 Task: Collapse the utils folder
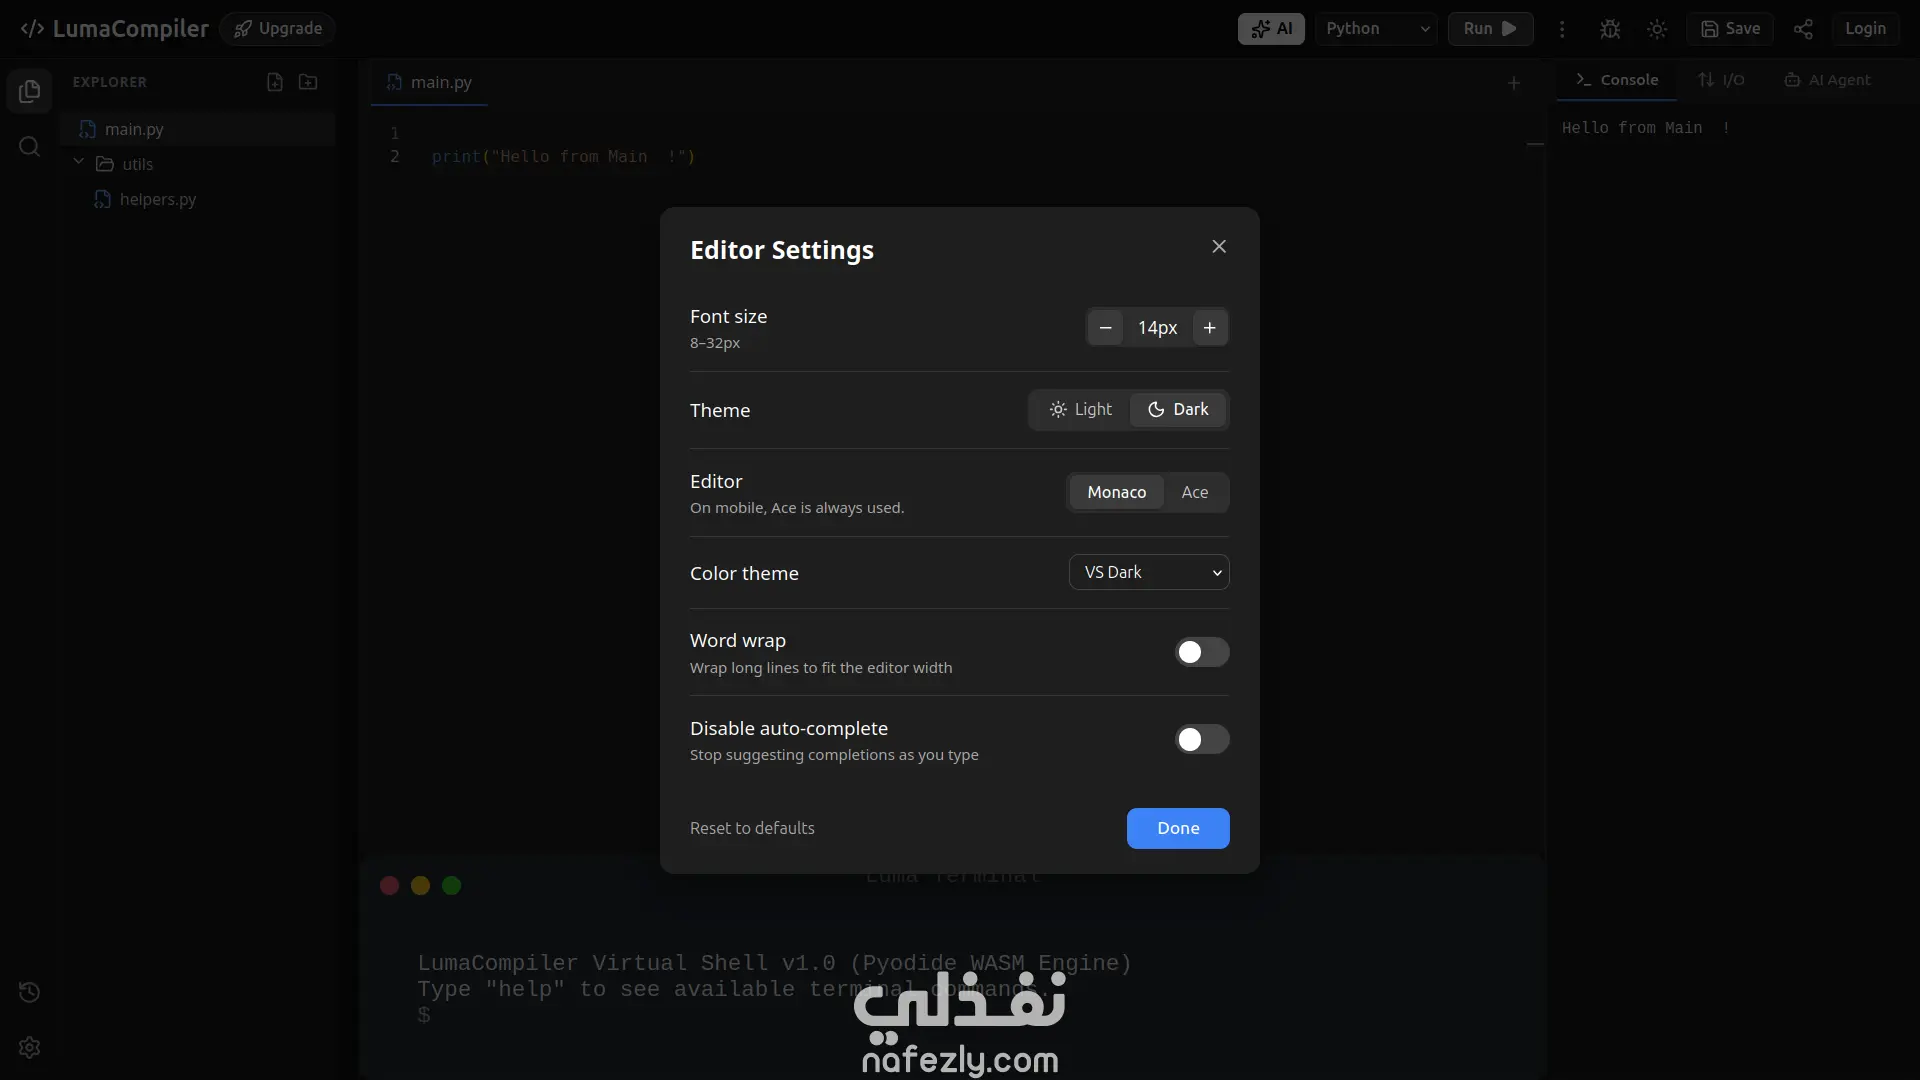78,163
